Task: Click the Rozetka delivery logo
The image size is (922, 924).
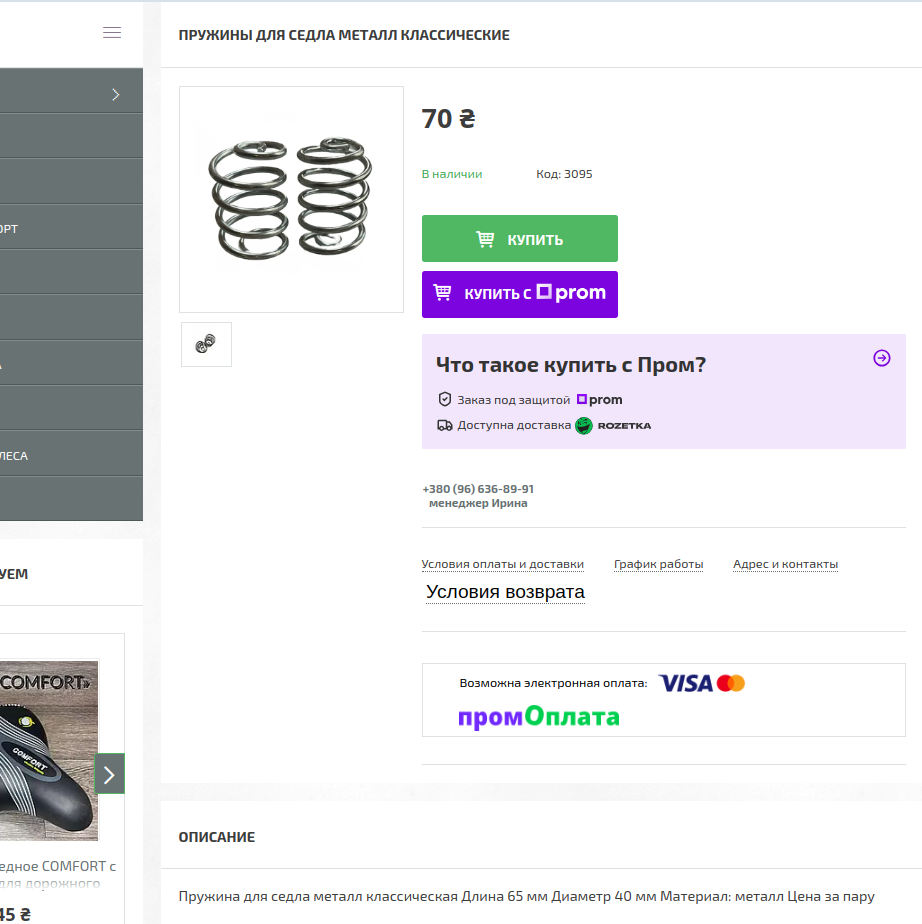Action: coord(613,425)
